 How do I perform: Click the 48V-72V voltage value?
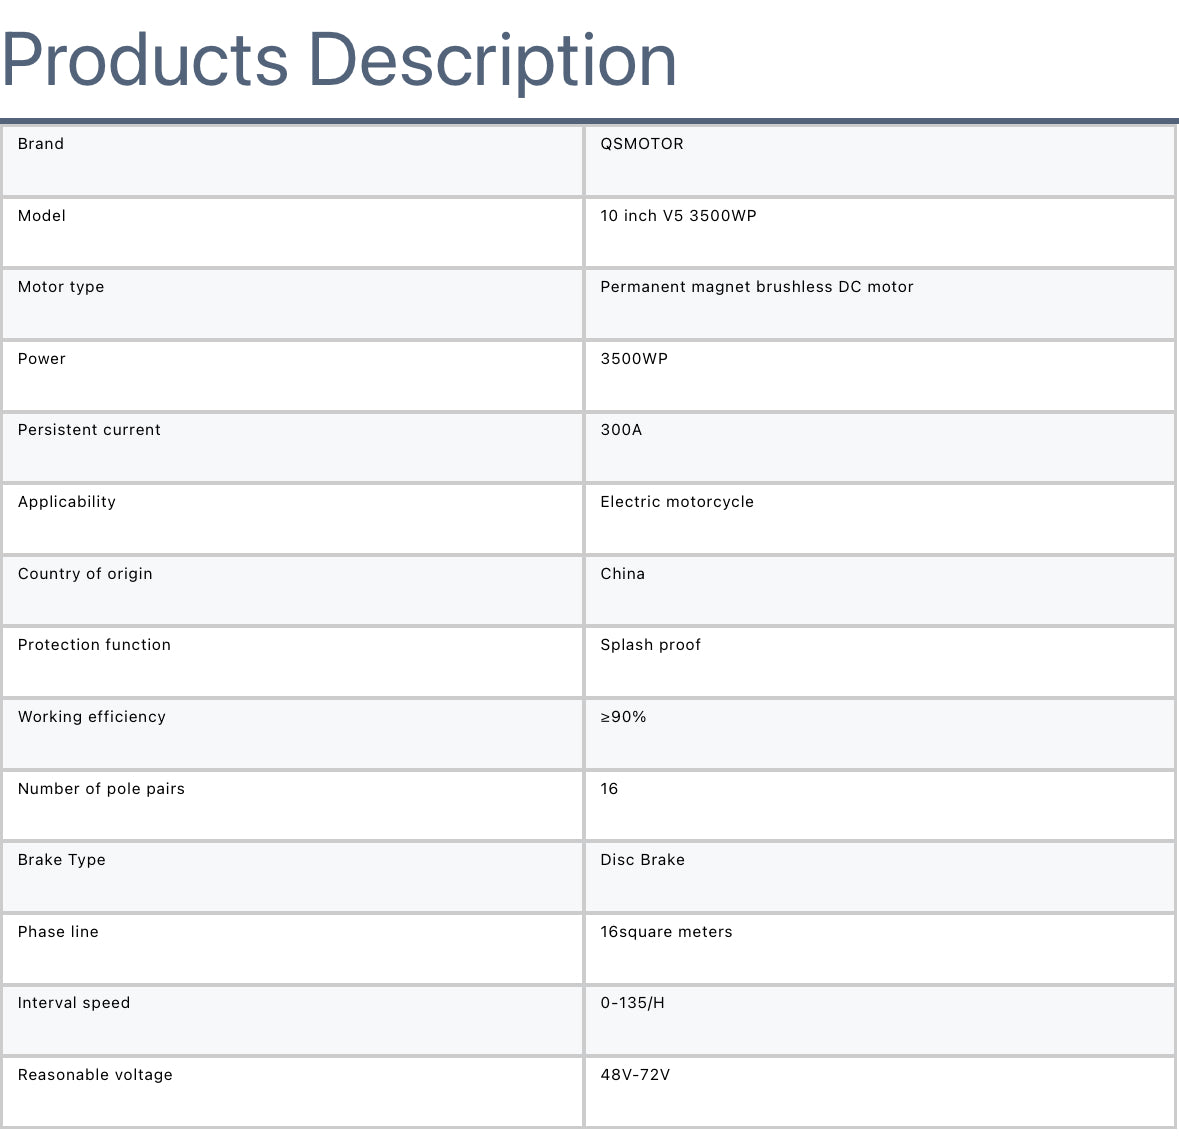click(x=635, y=1075)
